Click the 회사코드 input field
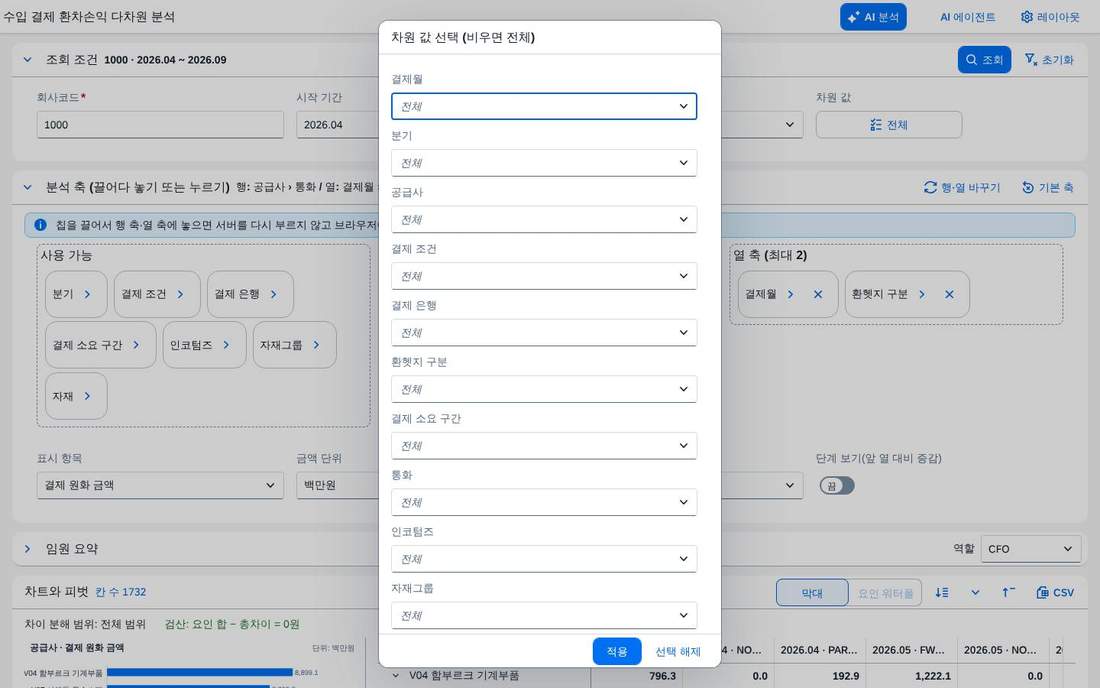The height and width of the screenshot is (688, 1100). [160, 125]
